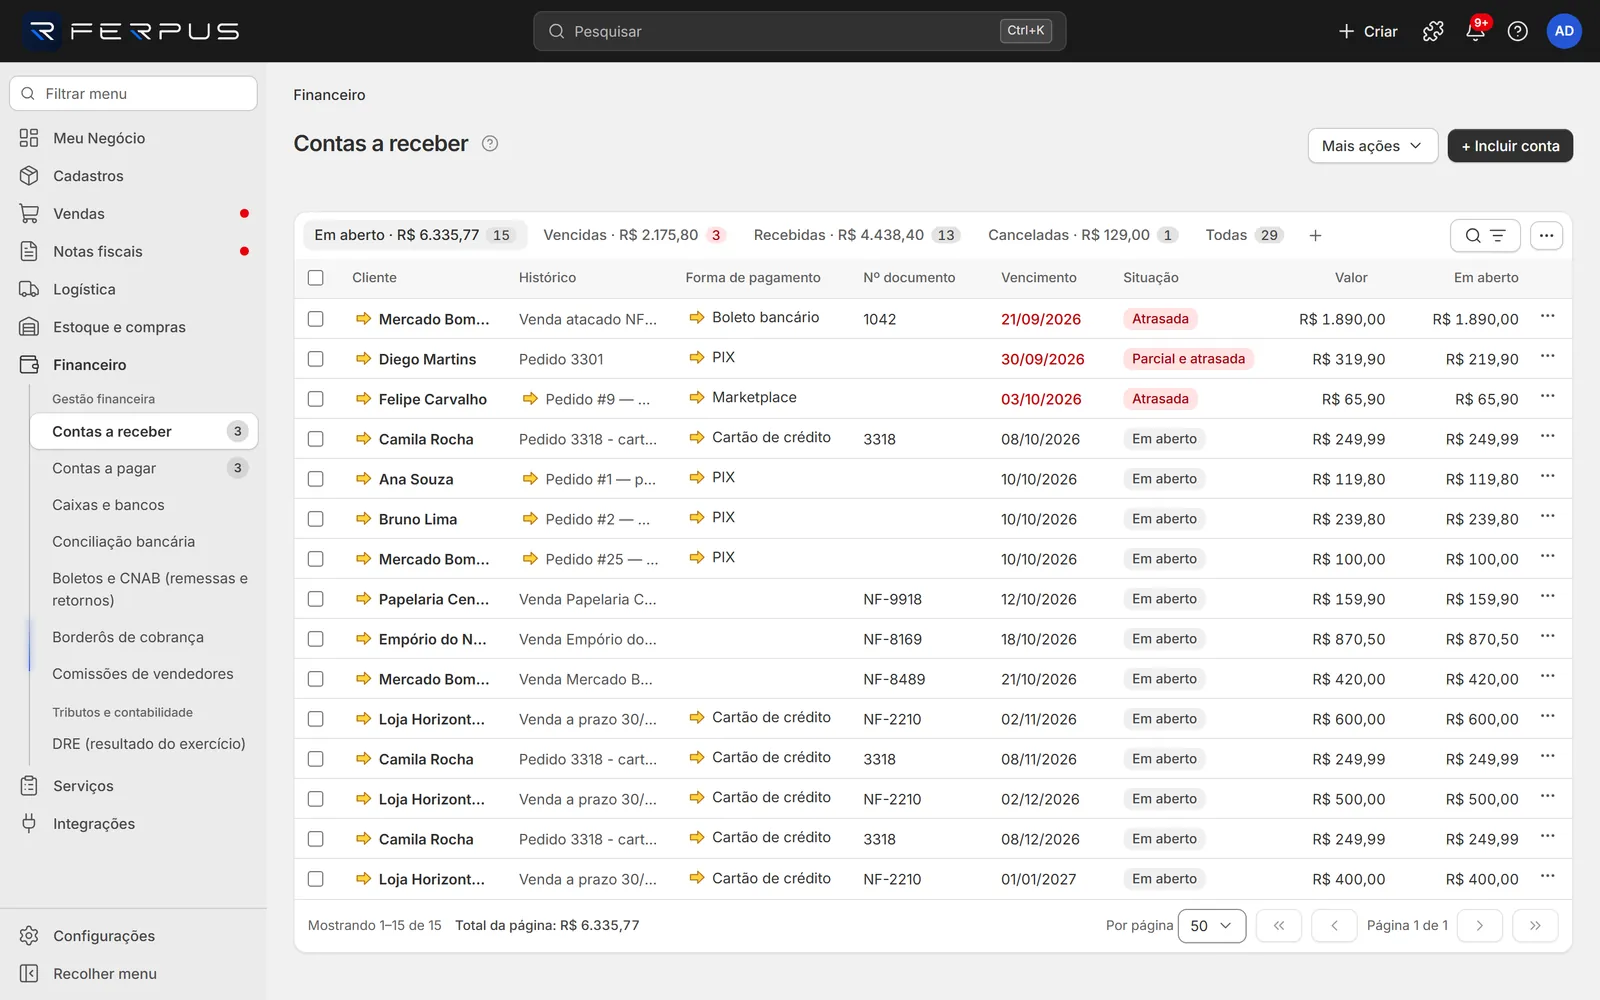This screenshot has height=1000, width=1600.
Task: Toggle the select-all header checkbox
Action: point(316,278)
